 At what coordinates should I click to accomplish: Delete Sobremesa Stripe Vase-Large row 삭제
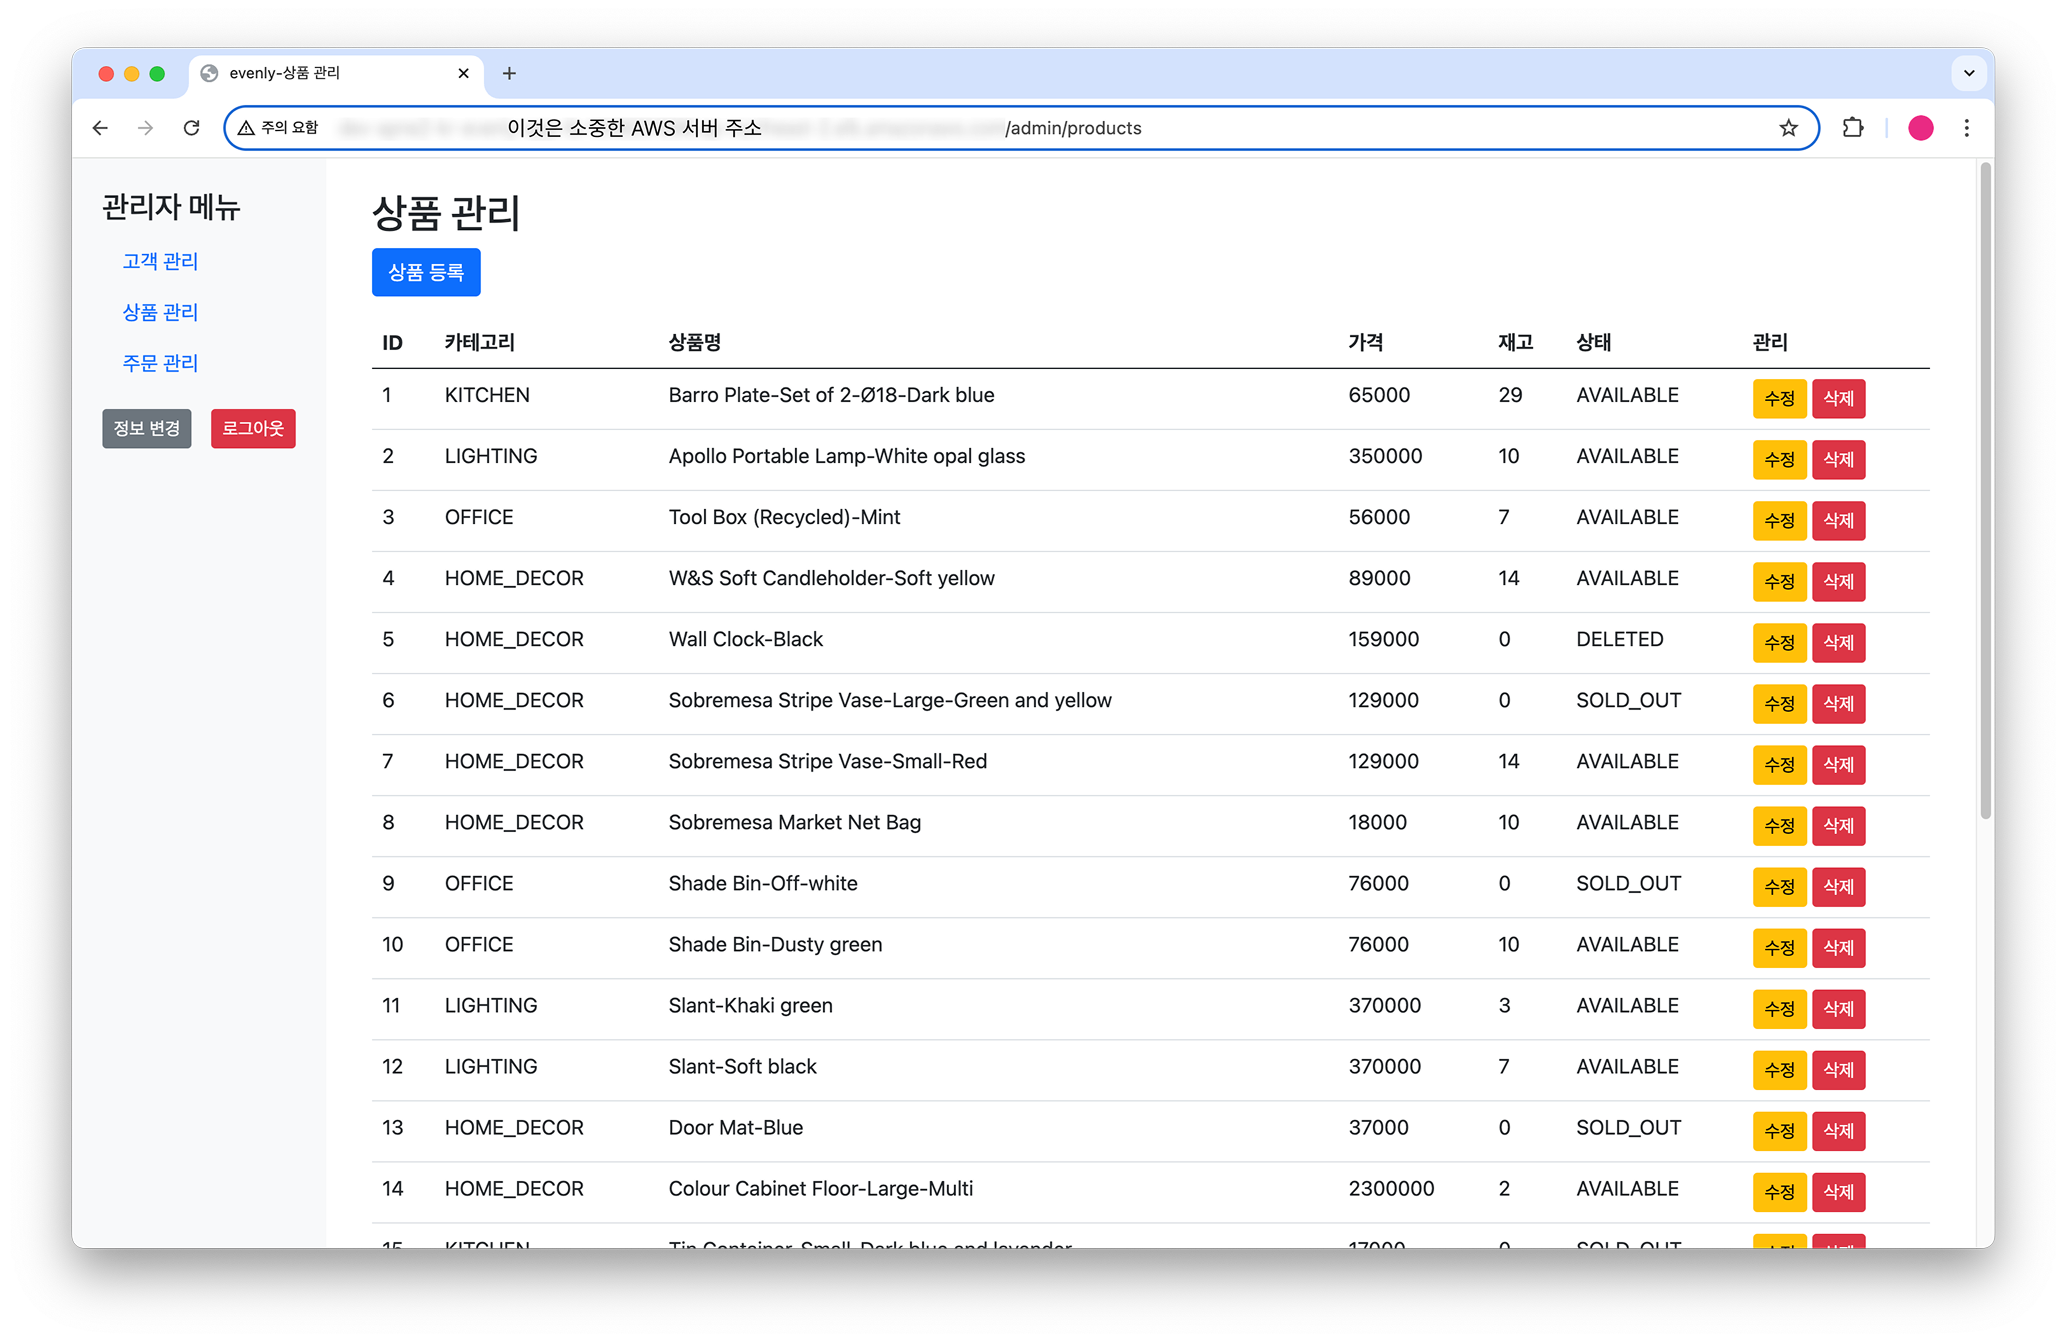1838,703
